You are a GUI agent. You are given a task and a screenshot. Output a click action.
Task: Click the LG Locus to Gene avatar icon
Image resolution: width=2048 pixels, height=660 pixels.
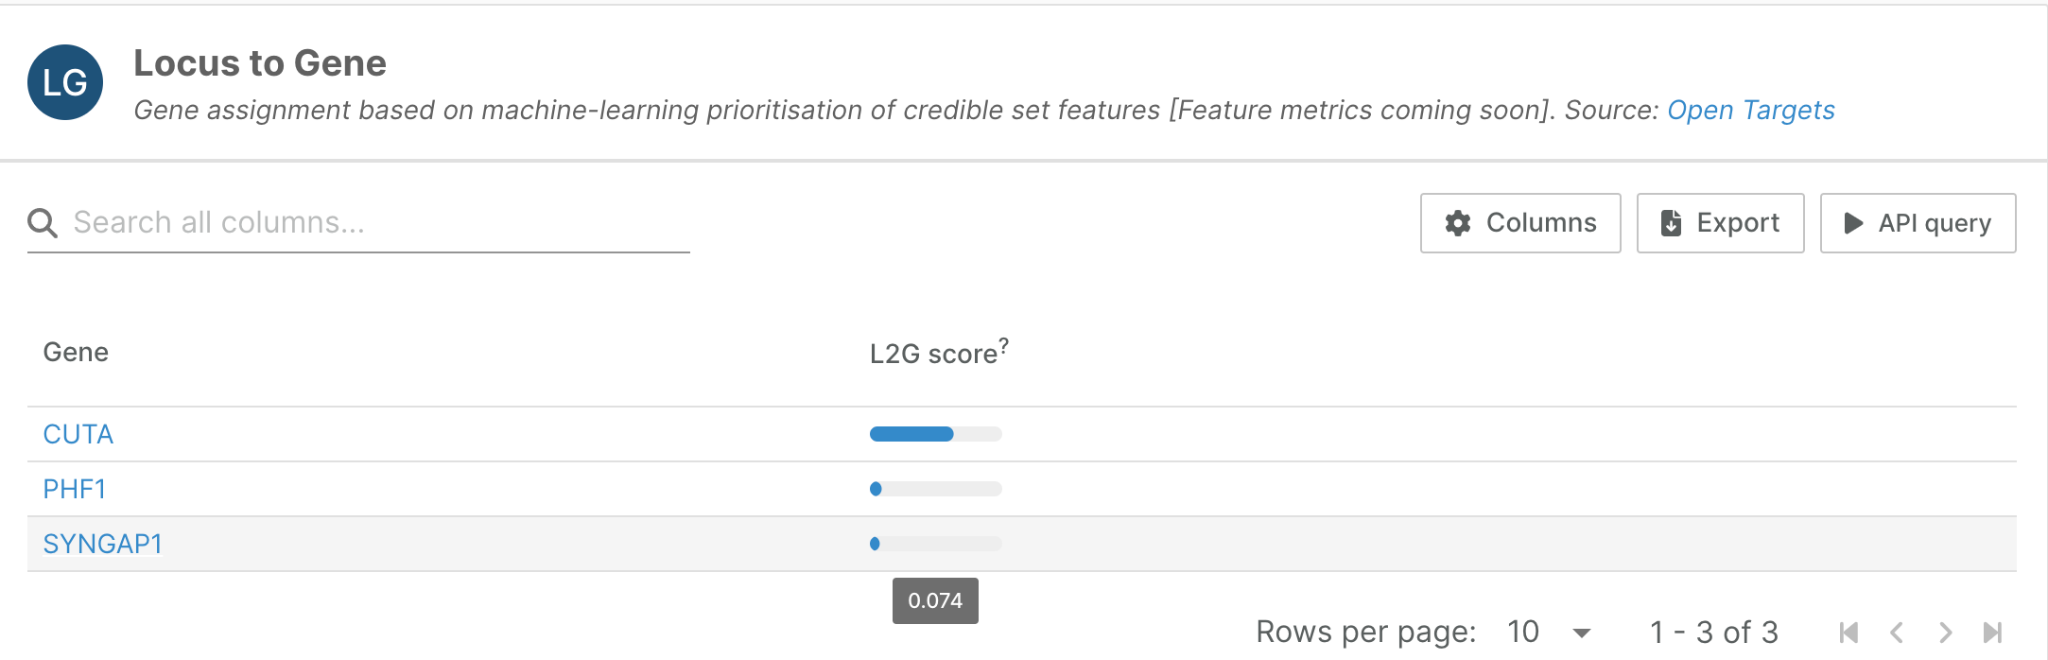click(65, 82)
